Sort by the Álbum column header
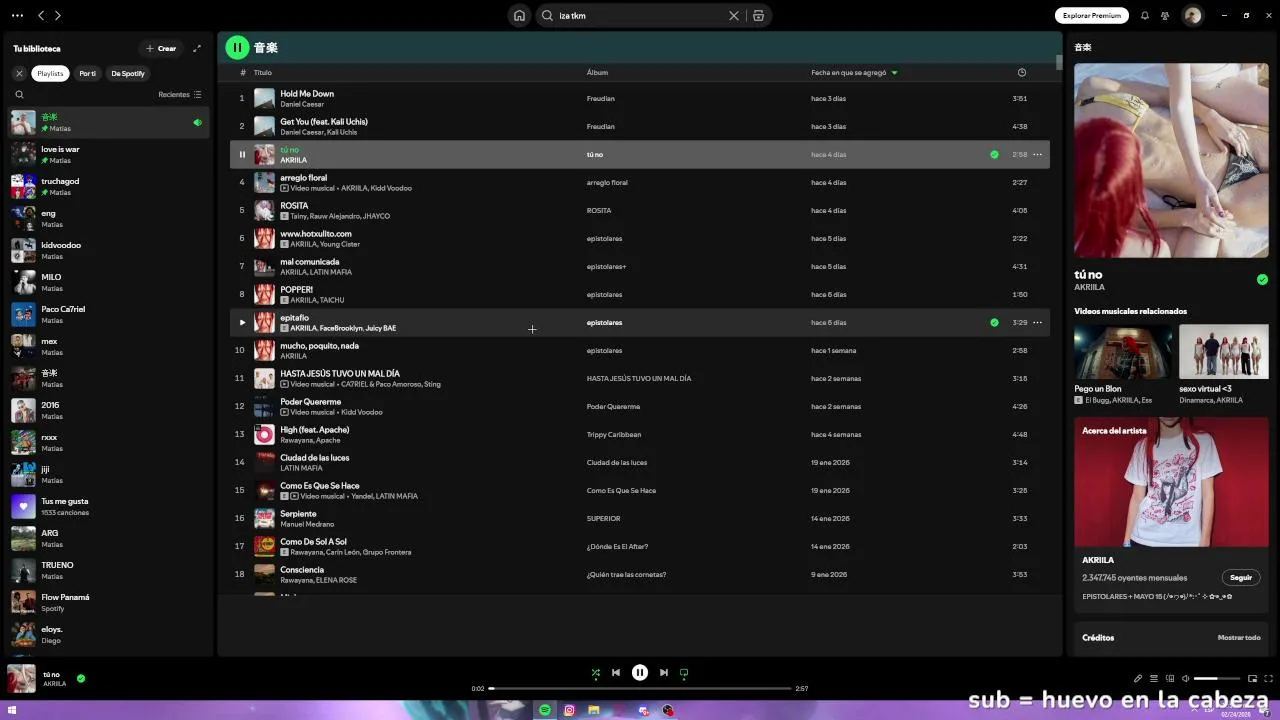Viewport: 1280px width, 720px height. click(597, 72)
